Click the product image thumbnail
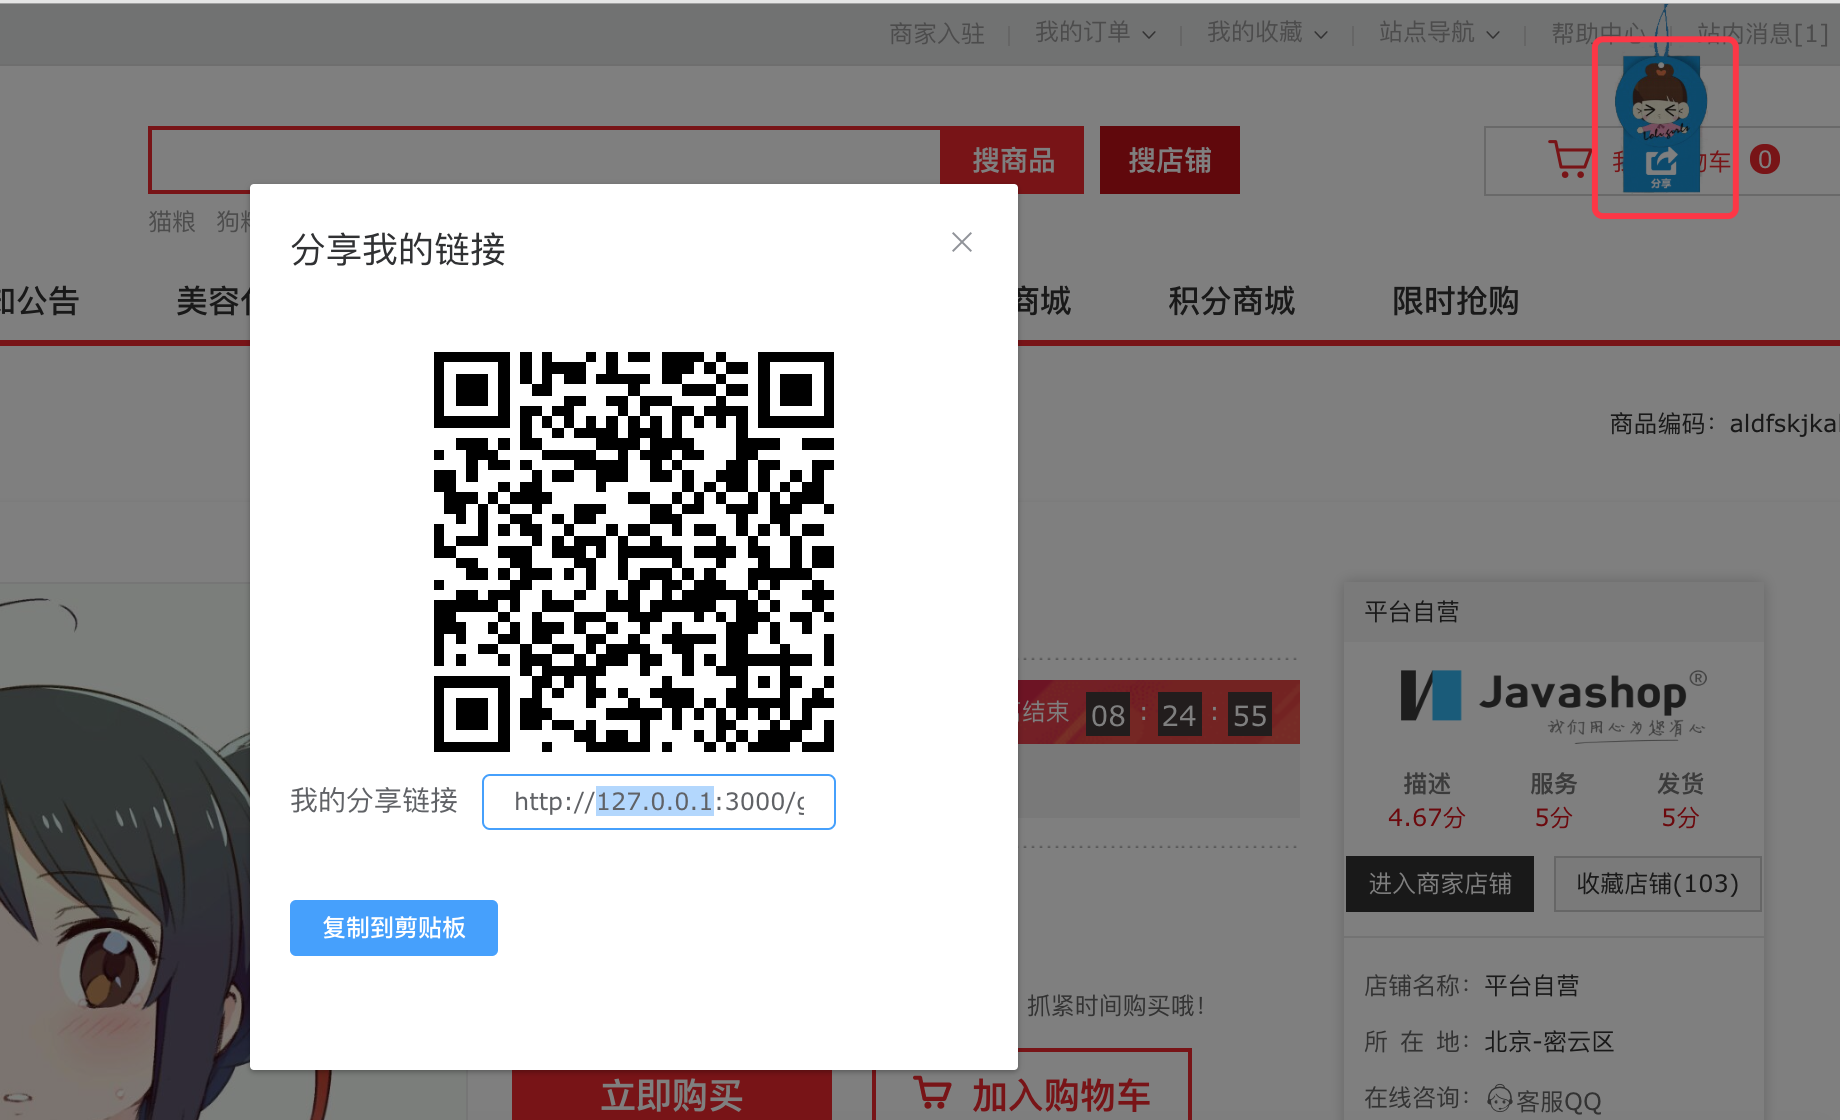 click(x=125, y=850)
